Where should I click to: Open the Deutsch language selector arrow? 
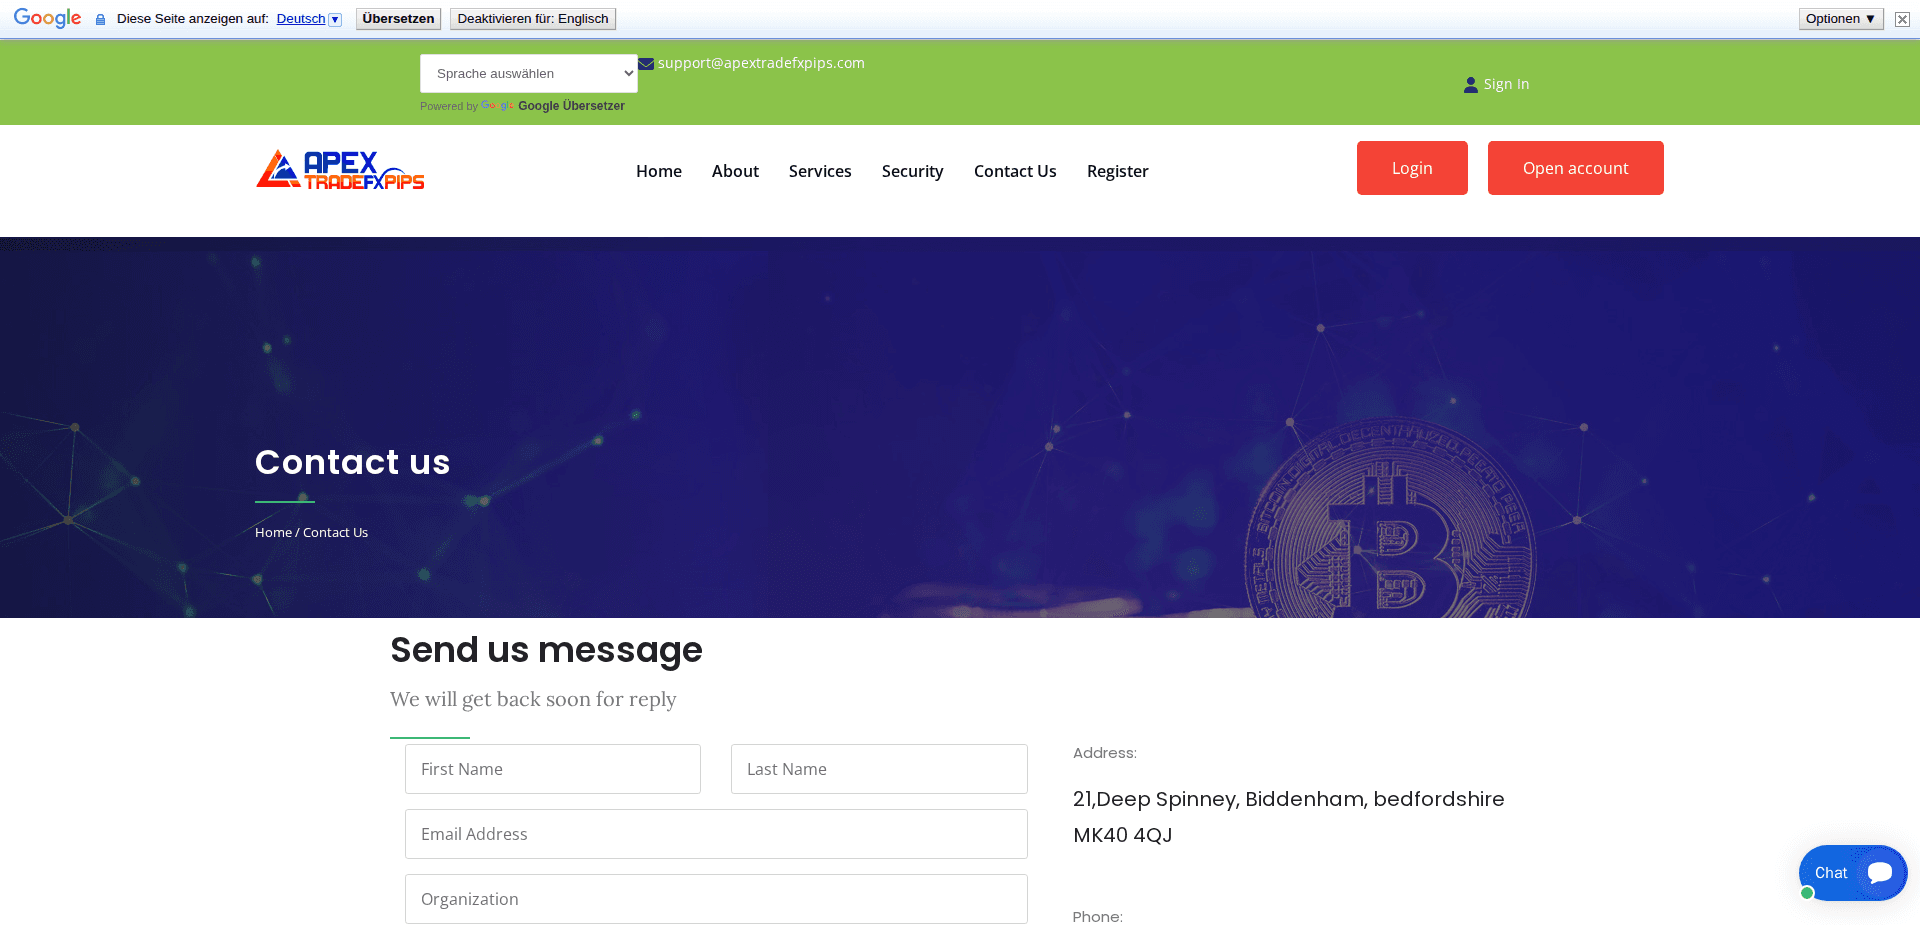point(333,18)
